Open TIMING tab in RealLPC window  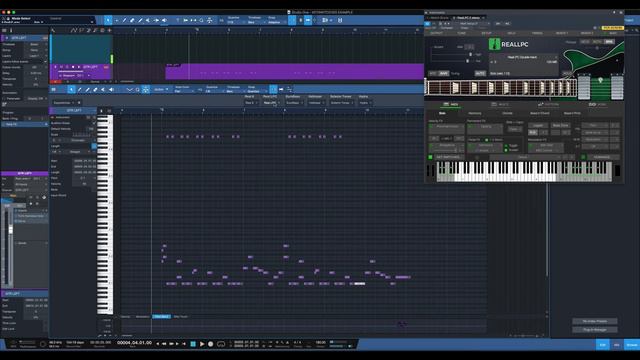tap(537, 33)
